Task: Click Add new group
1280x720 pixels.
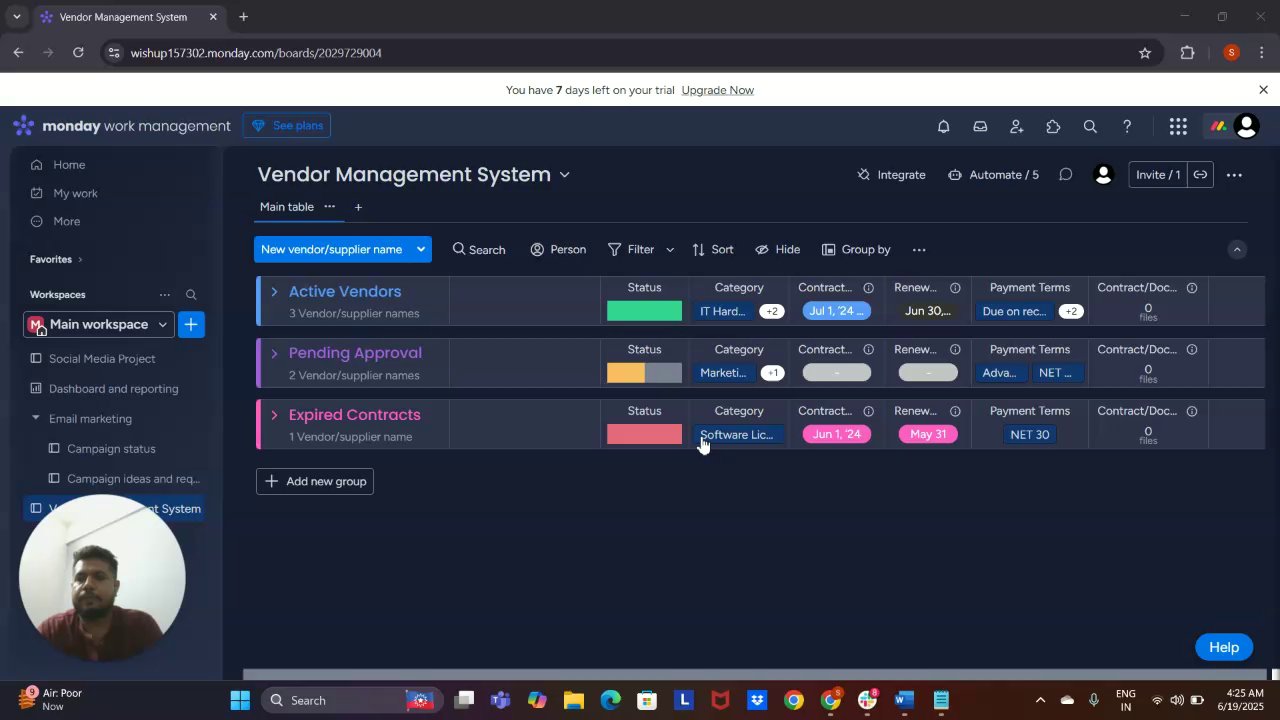Action: click(315, 482)
